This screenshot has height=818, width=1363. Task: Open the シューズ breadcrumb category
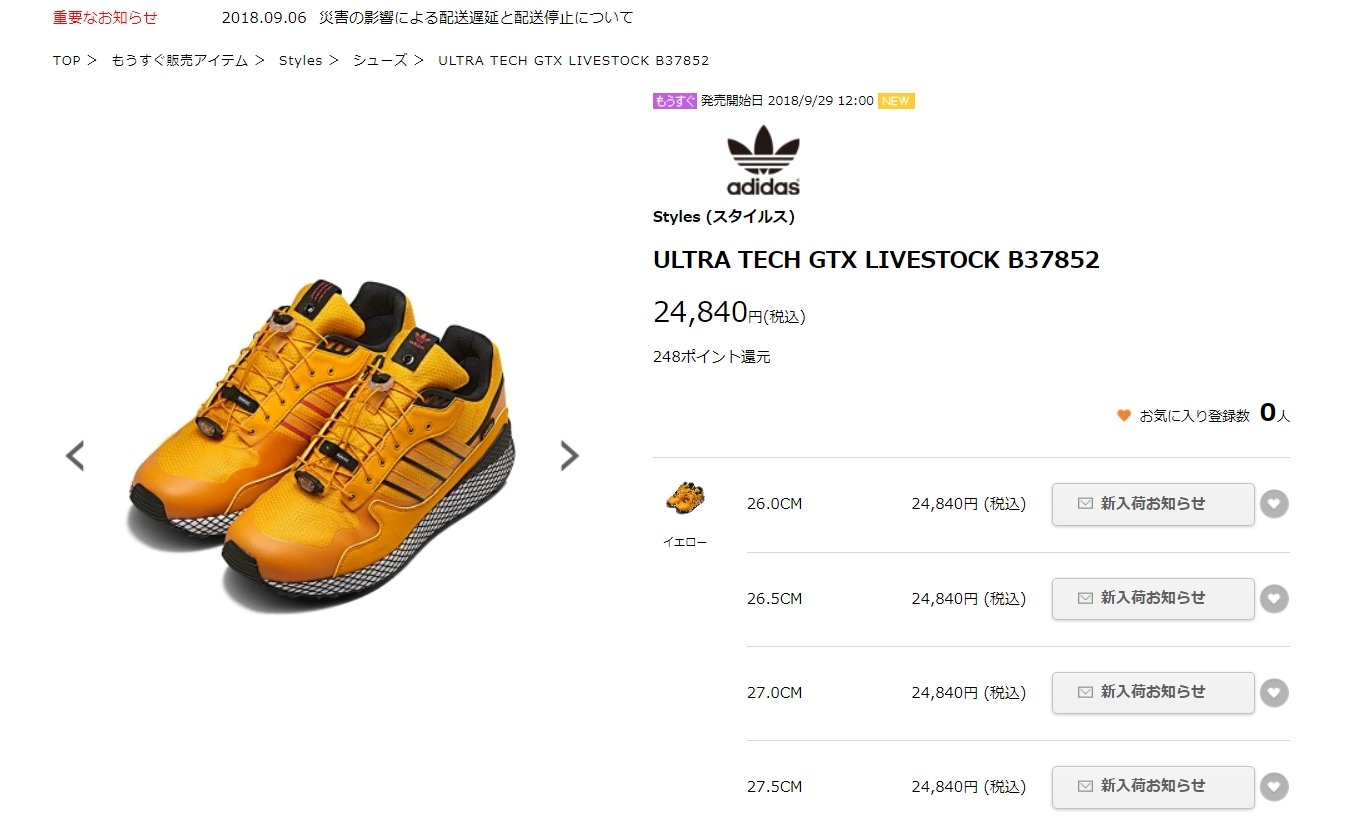coord(380,61)
